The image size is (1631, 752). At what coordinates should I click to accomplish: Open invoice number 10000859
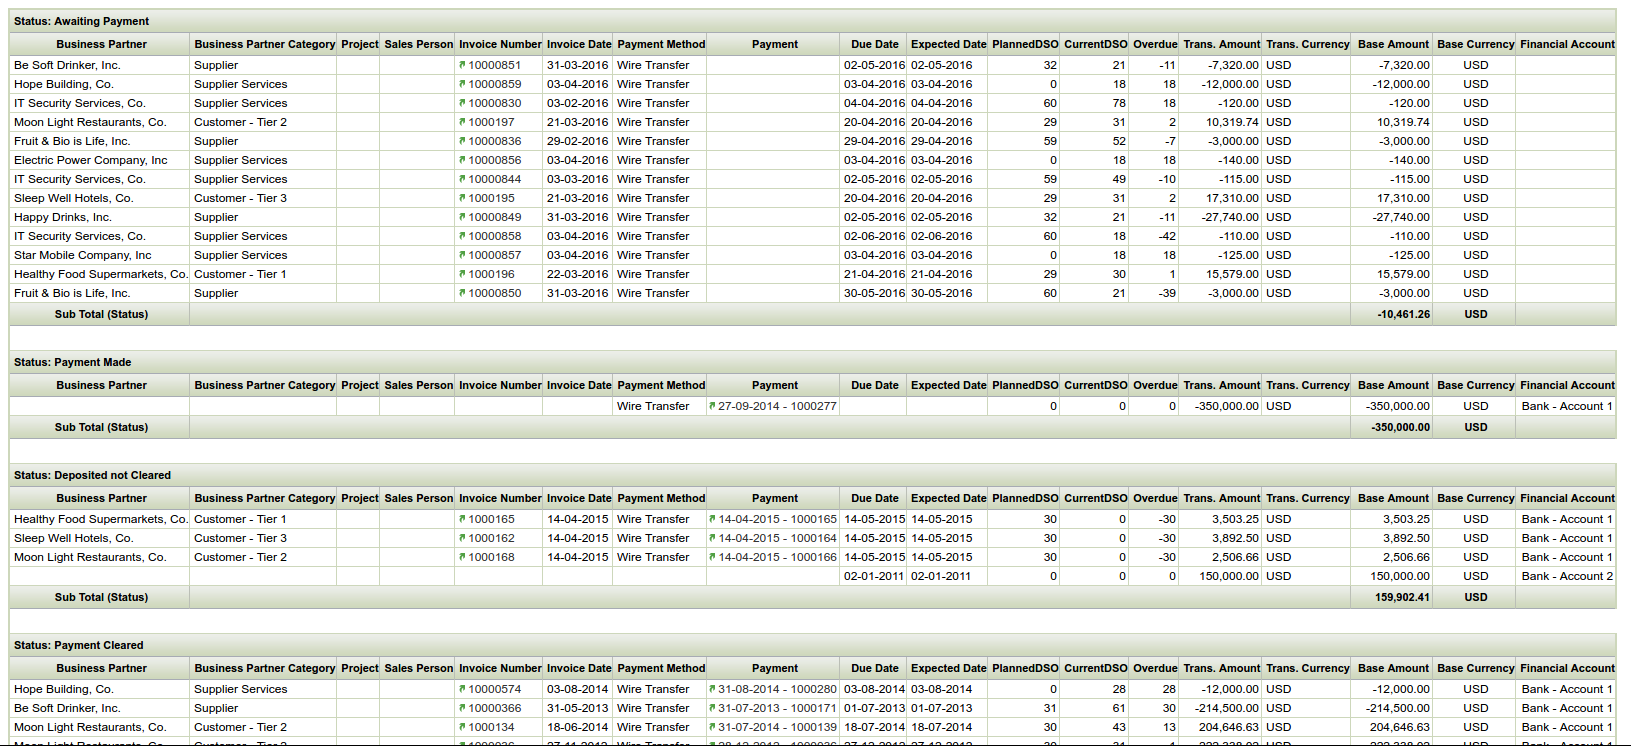click(x=494, y=84)
